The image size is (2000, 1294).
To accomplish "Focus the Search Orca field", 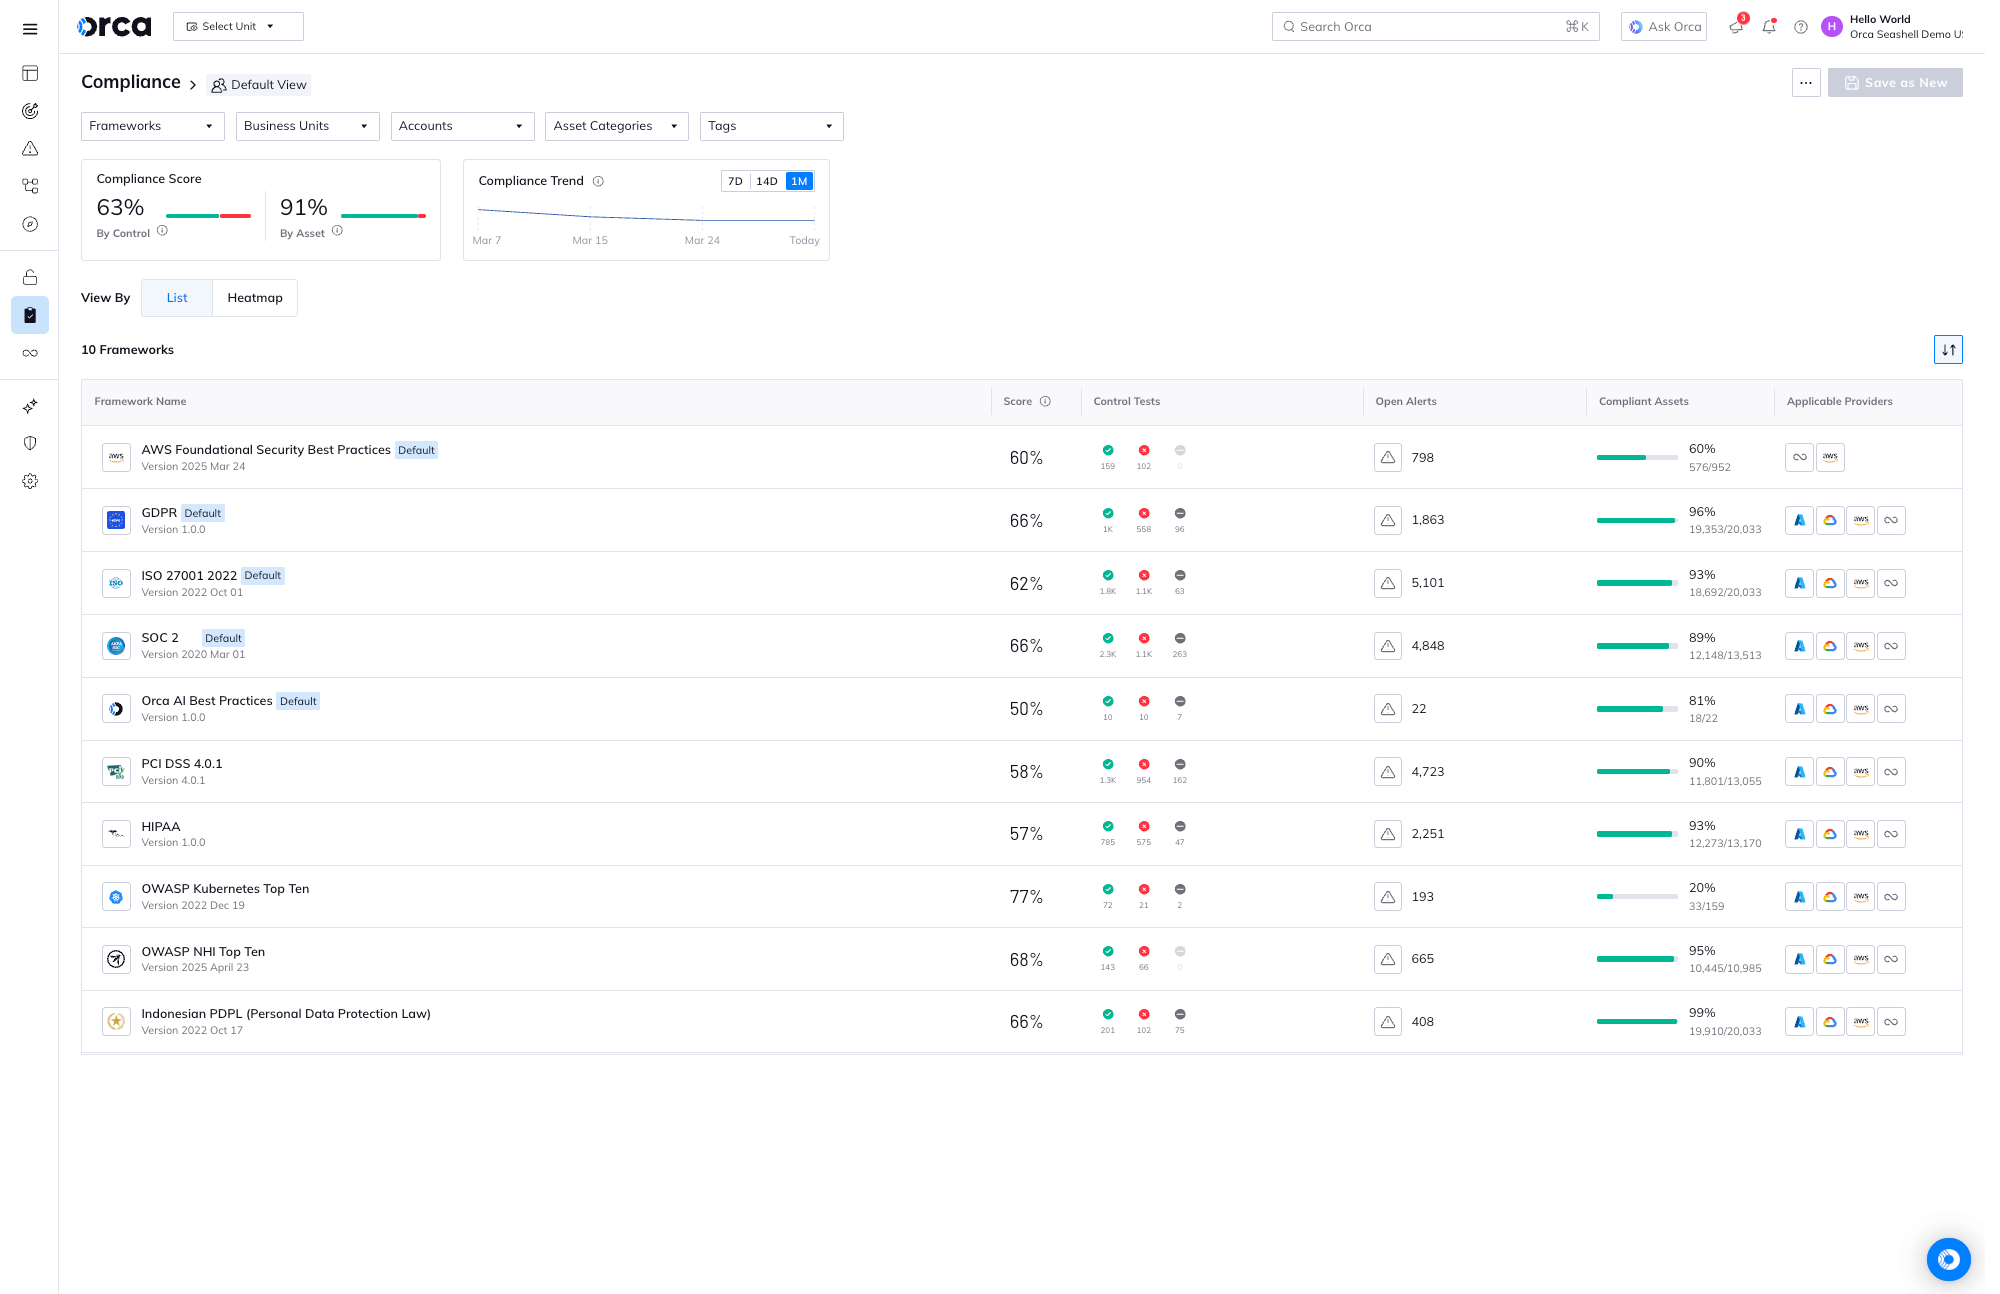I will point(1435,27).
